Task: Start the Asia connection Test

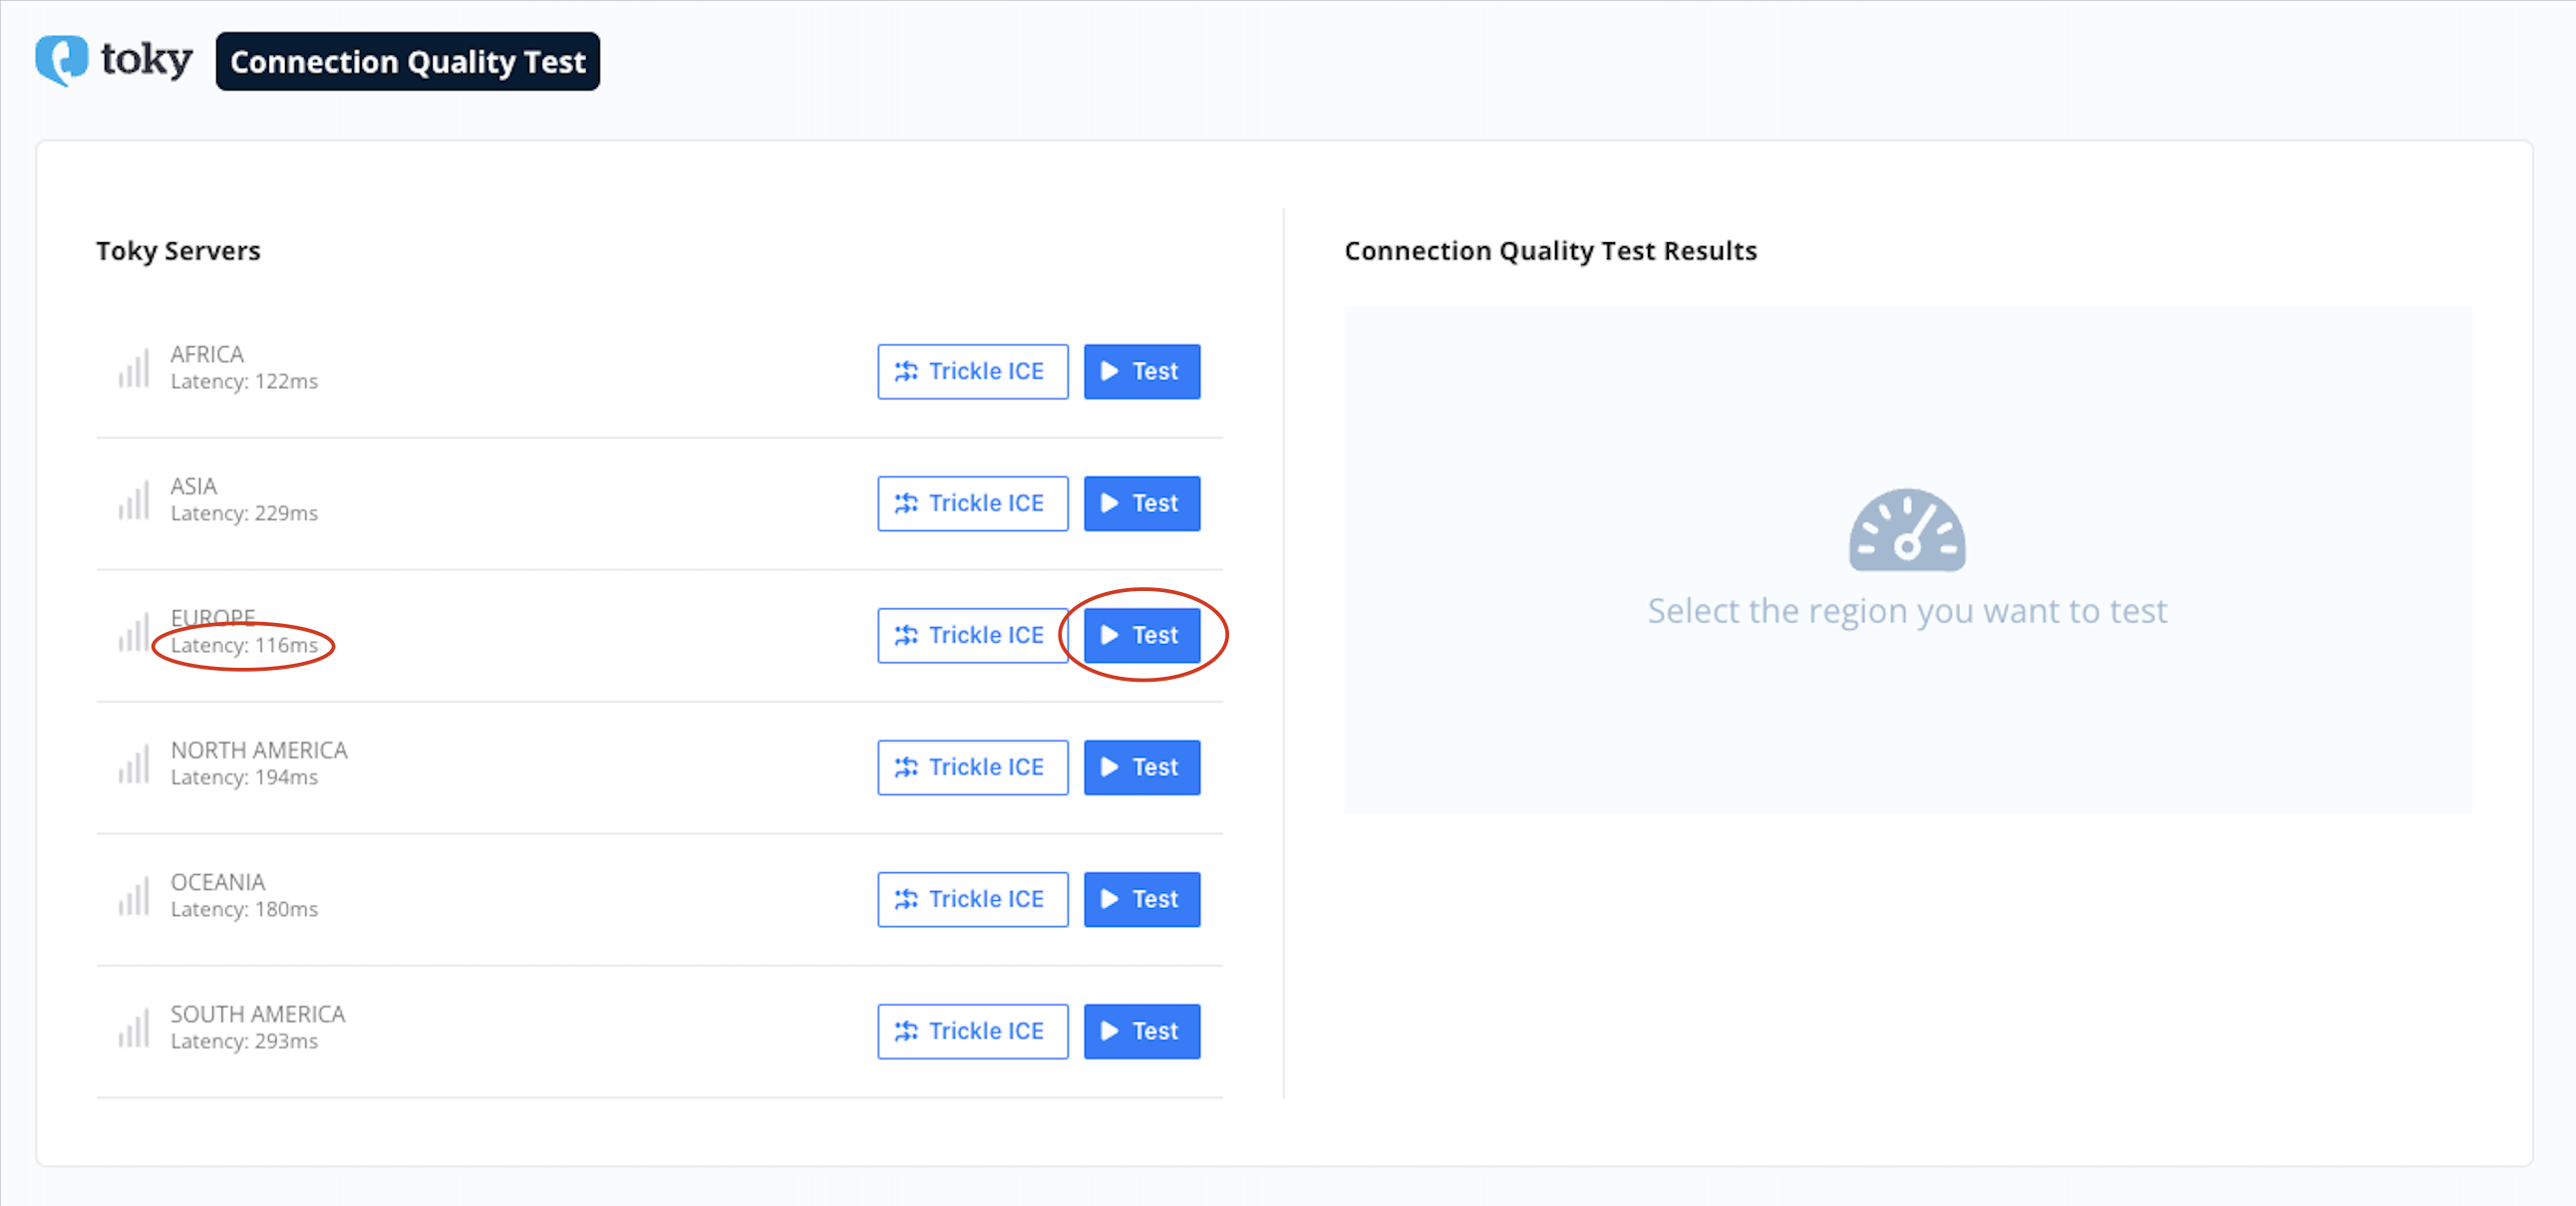Action: coord(1141,503)
